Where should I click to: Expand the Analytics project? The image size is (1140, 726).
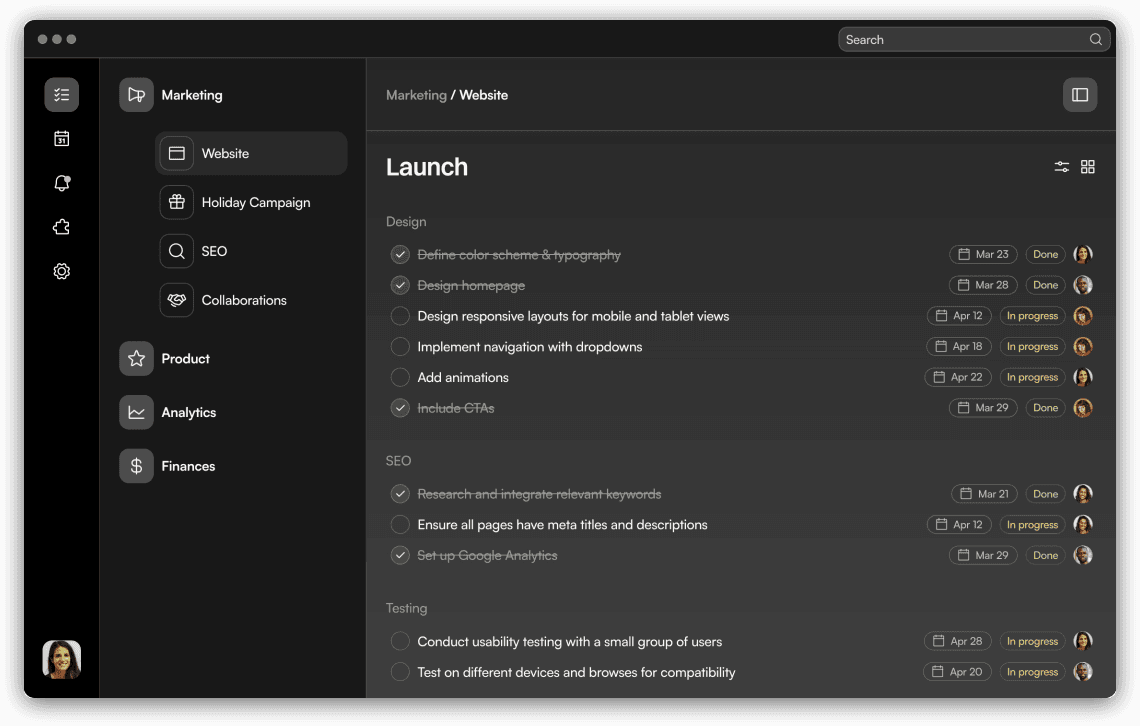click(x=189, y=412)
